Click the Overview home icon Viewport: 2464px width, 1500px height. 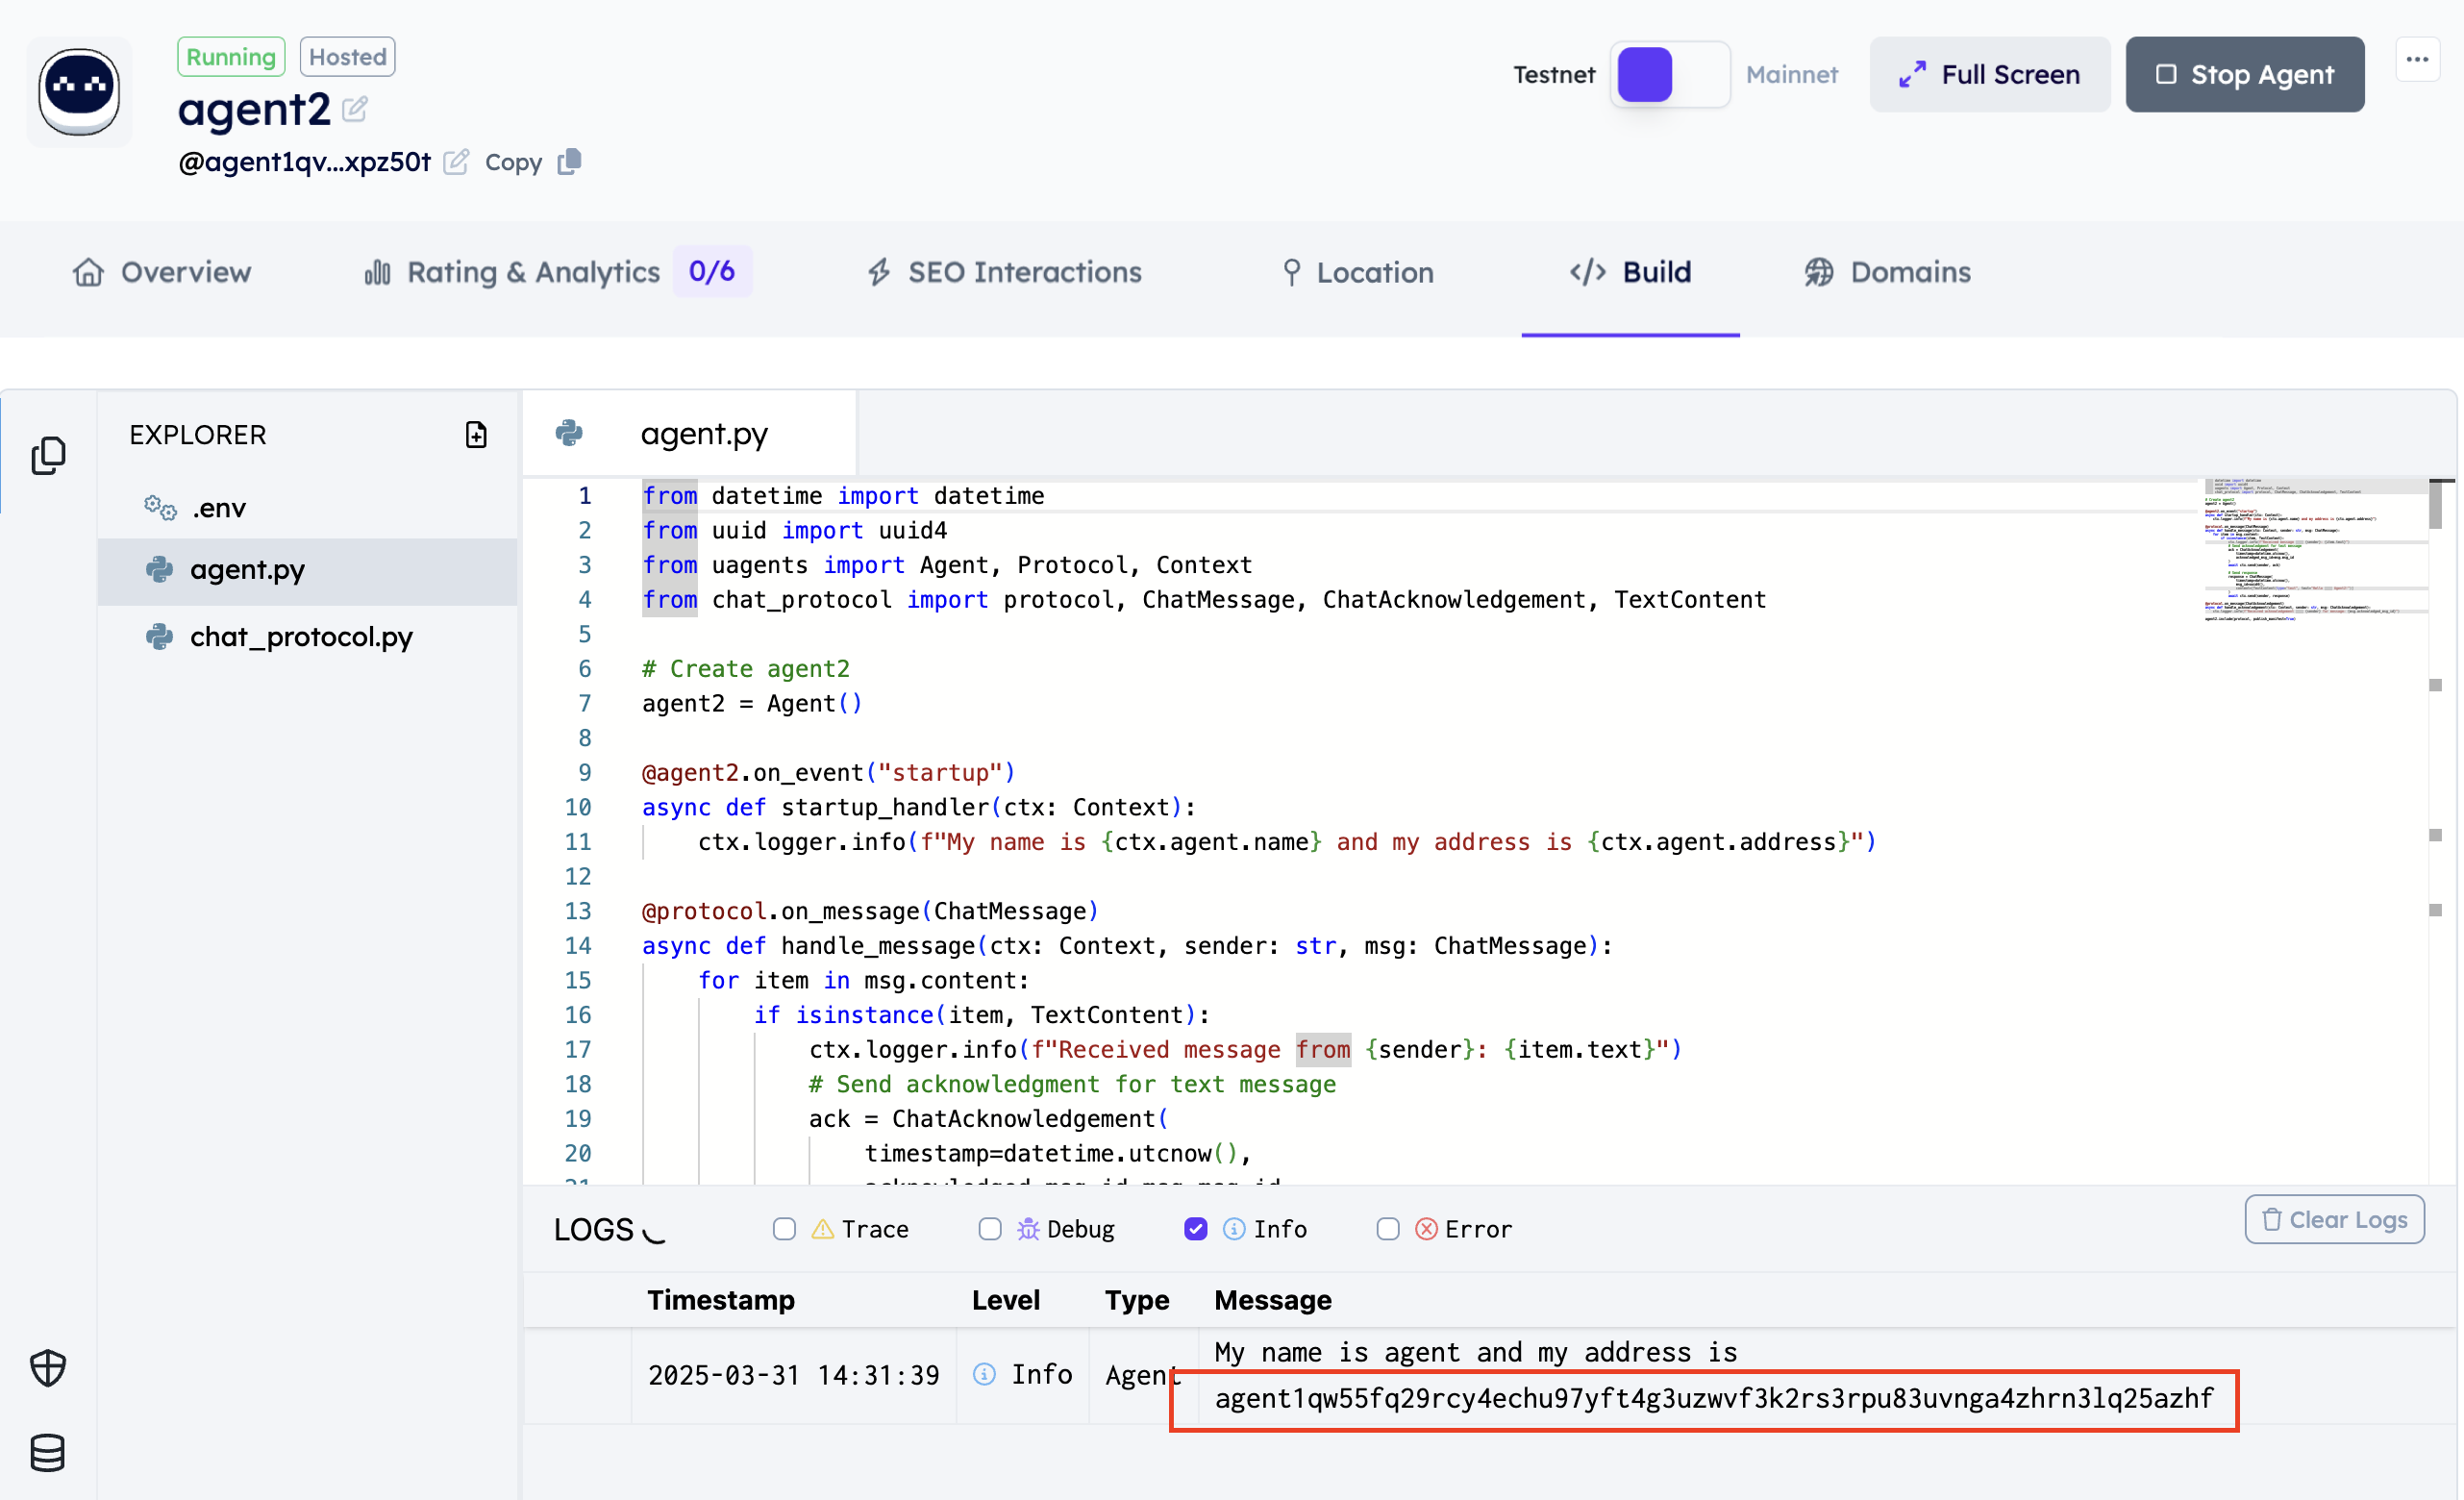(89, 272)
